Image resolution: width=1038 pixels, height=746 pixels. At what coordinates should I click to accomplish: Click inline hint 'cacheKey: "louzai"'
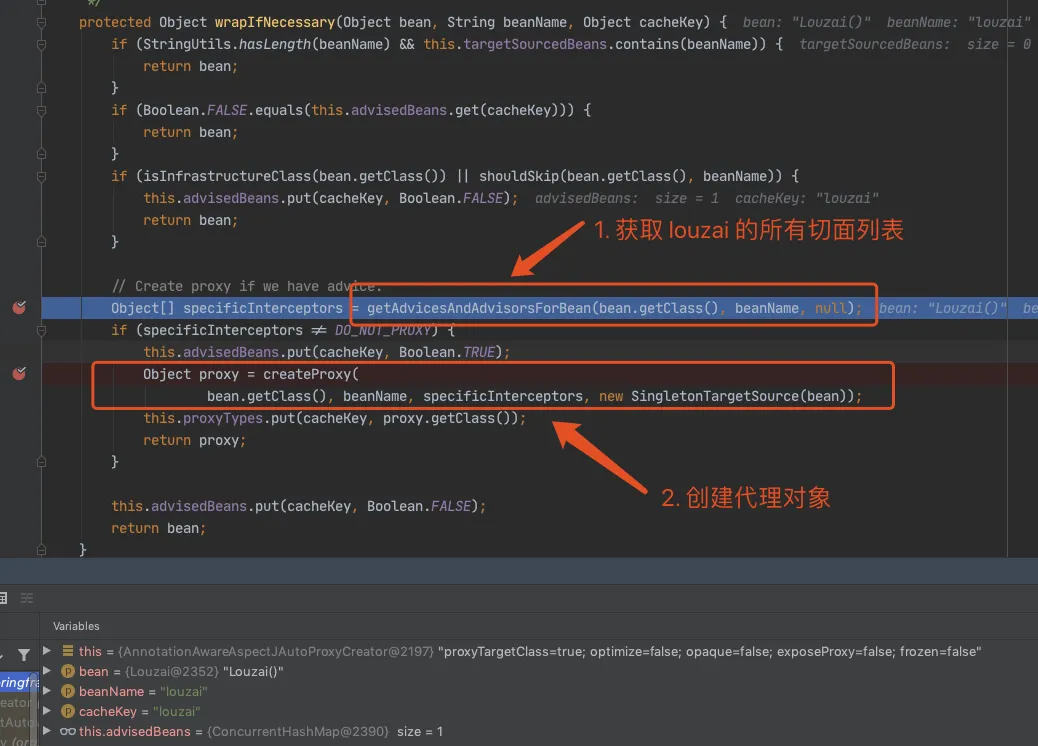(x=807, y=199)
